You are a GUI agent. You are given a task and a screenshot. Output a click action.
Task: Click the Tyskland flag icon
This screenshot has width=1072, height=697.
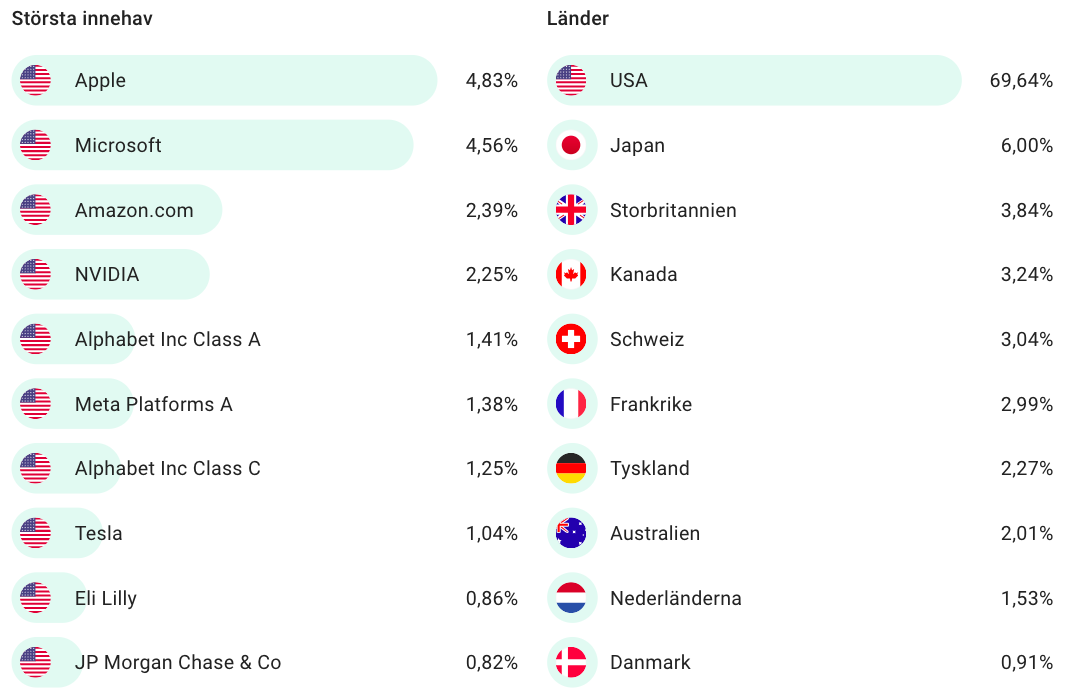[x=571, y=468]
